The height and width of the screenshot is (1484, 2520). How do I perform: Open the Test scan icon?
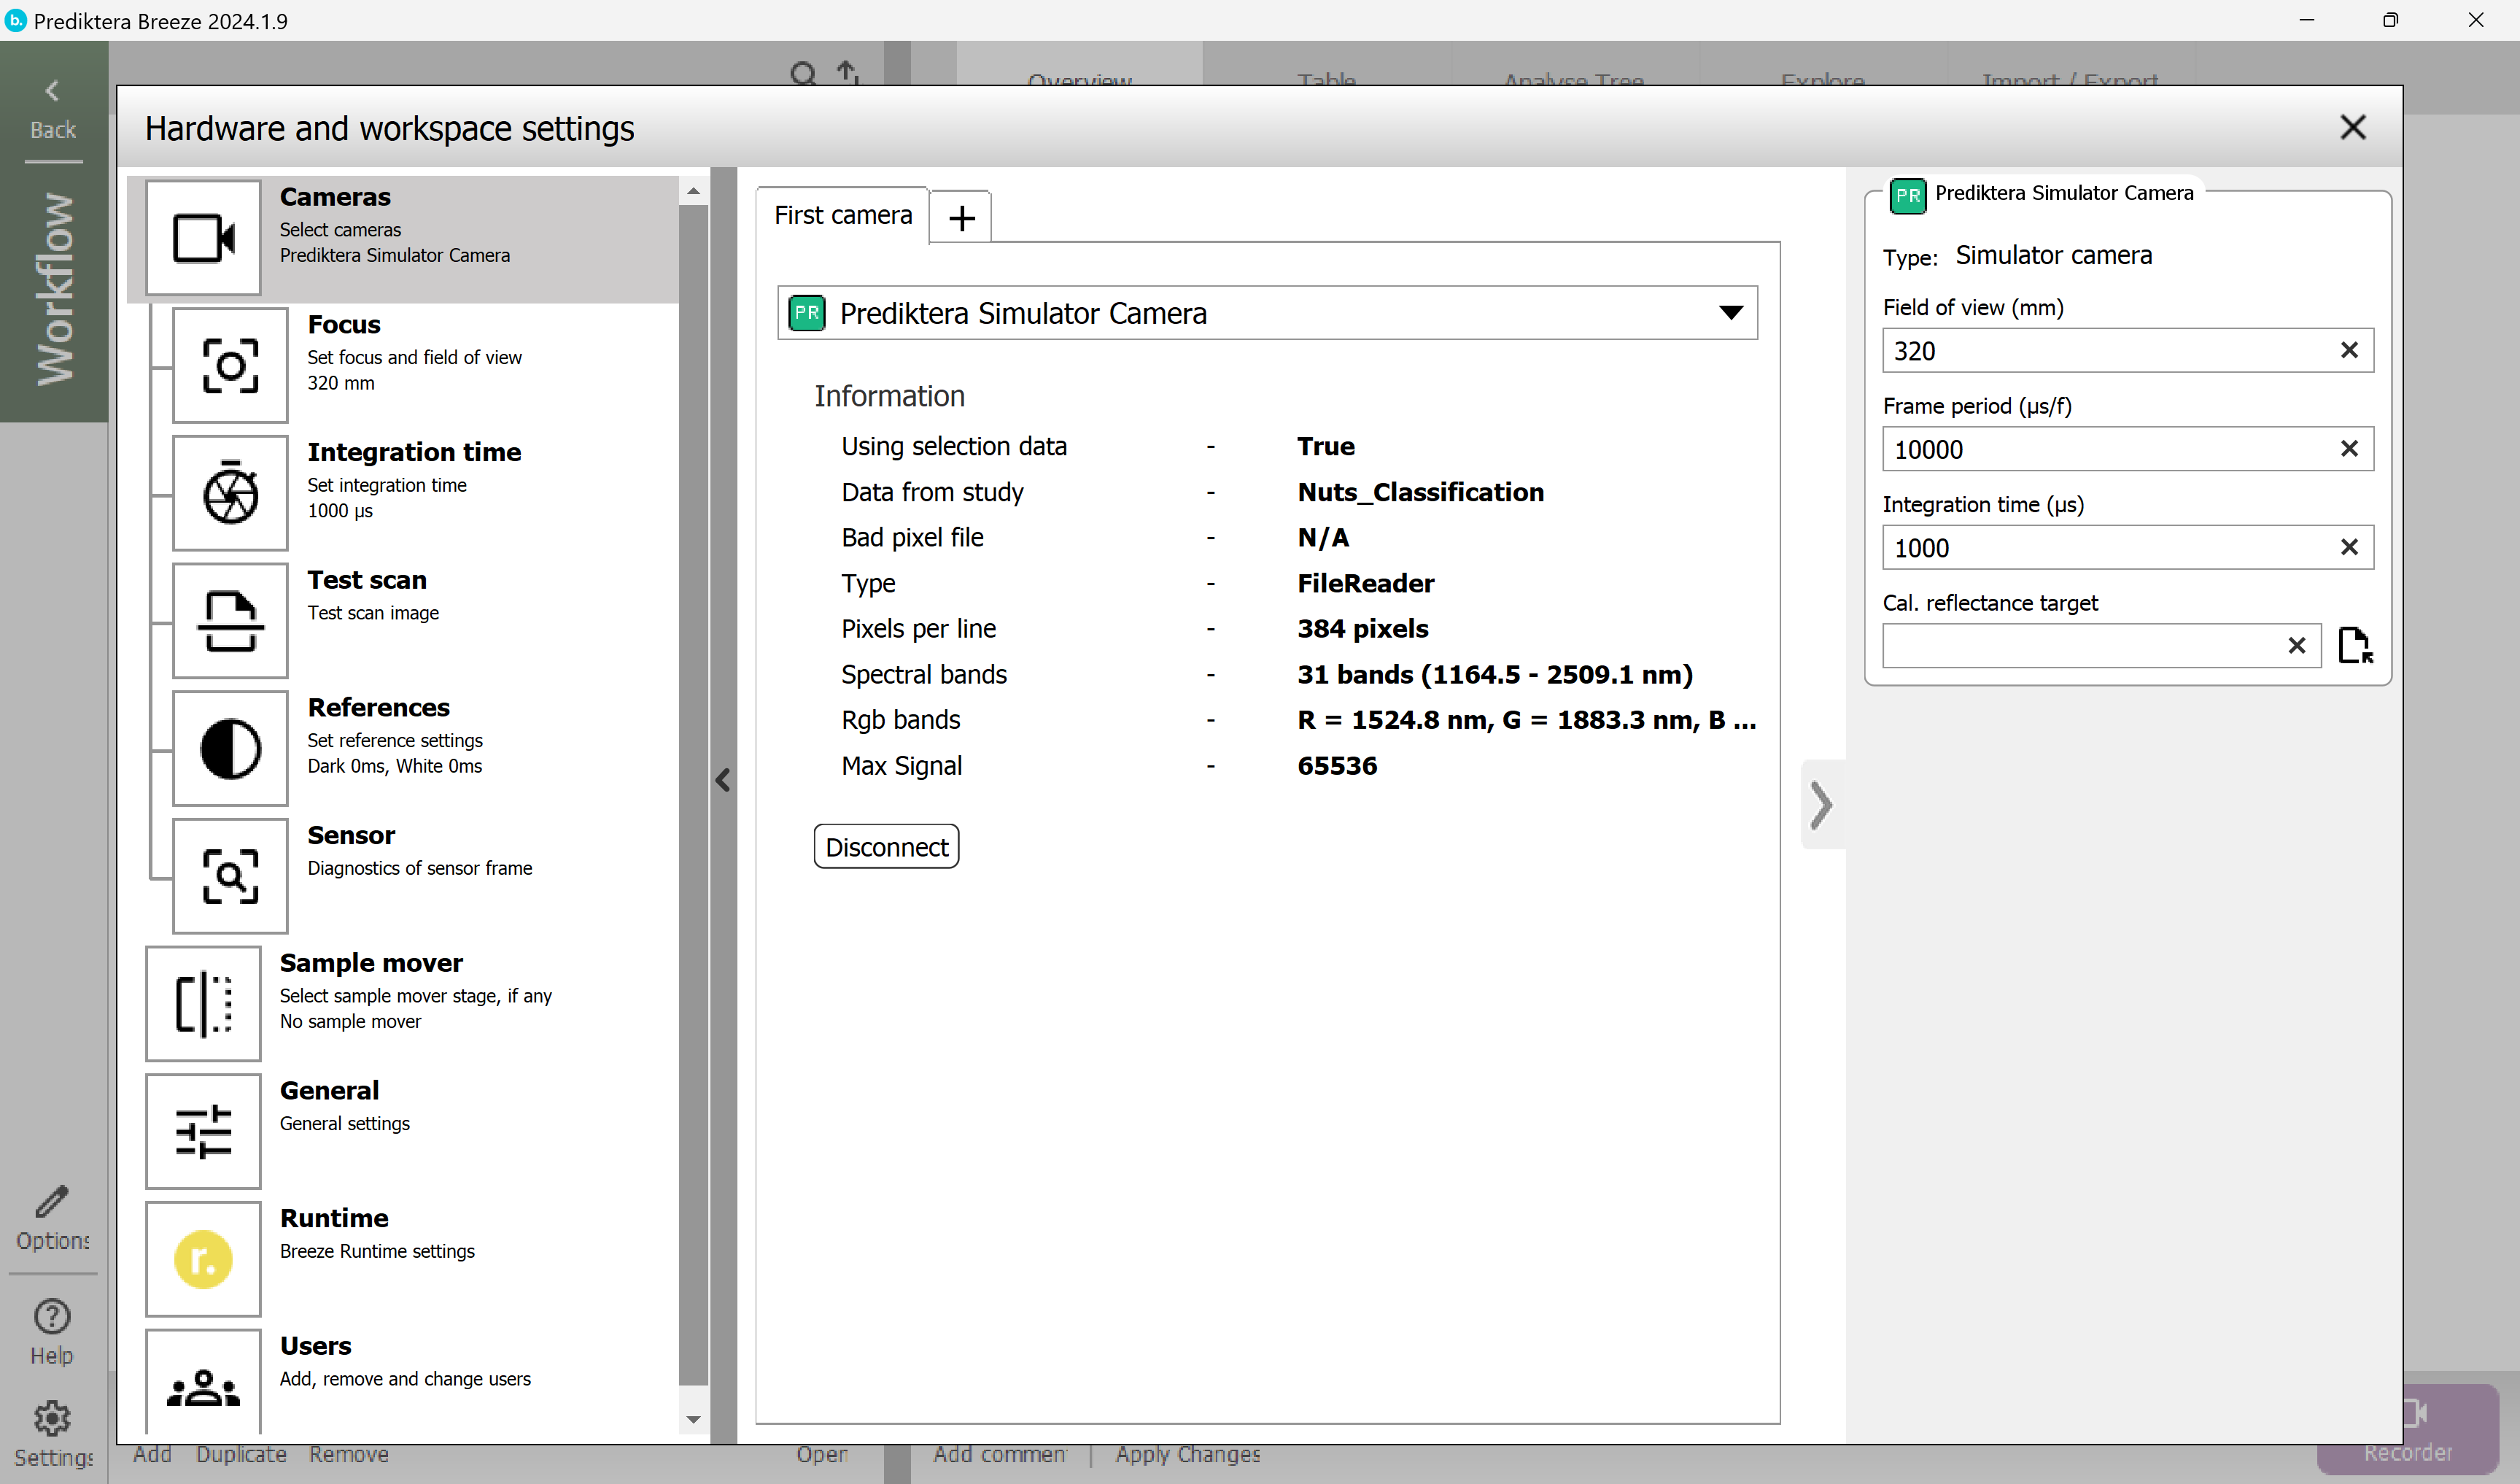230,621
